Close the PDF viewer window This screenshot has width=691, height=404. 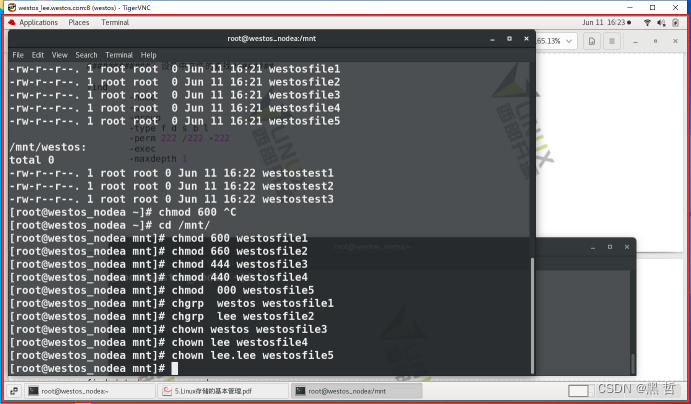point(675,41)
